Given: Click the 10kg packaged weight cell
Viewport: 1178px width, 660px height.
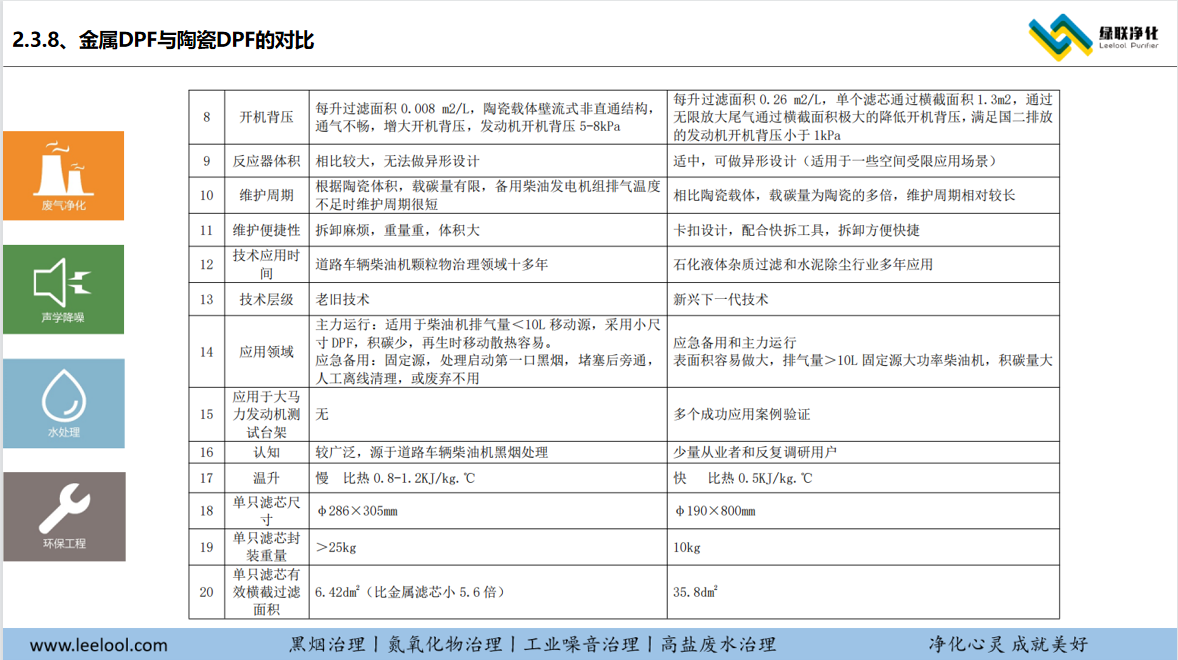Looking at the screenshot, I should point(687,547).
